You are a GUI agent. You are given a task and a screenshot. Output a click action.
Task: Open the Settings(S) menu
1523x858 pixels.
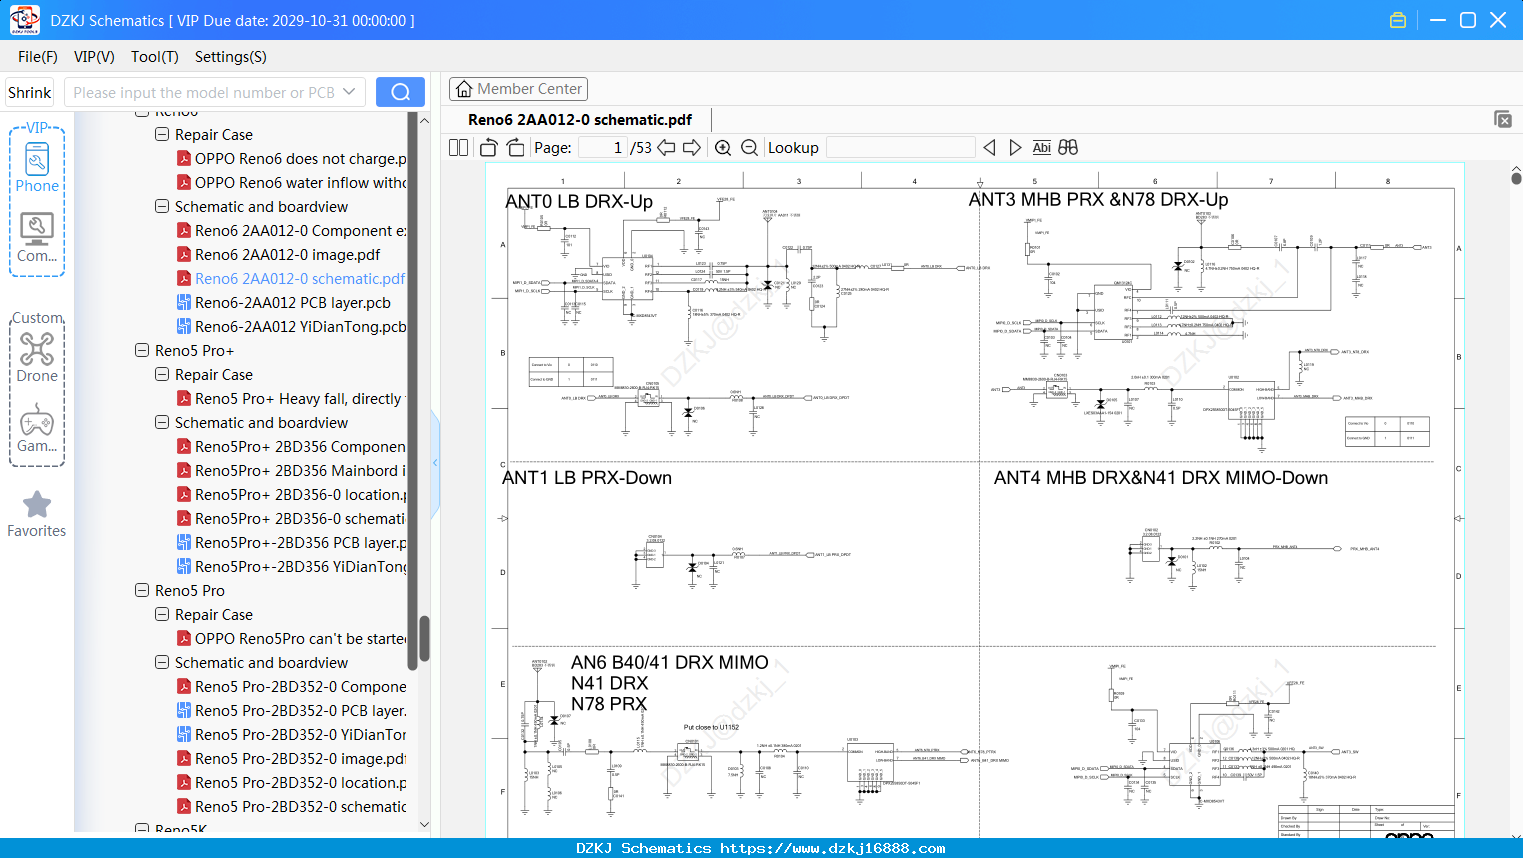231,57
